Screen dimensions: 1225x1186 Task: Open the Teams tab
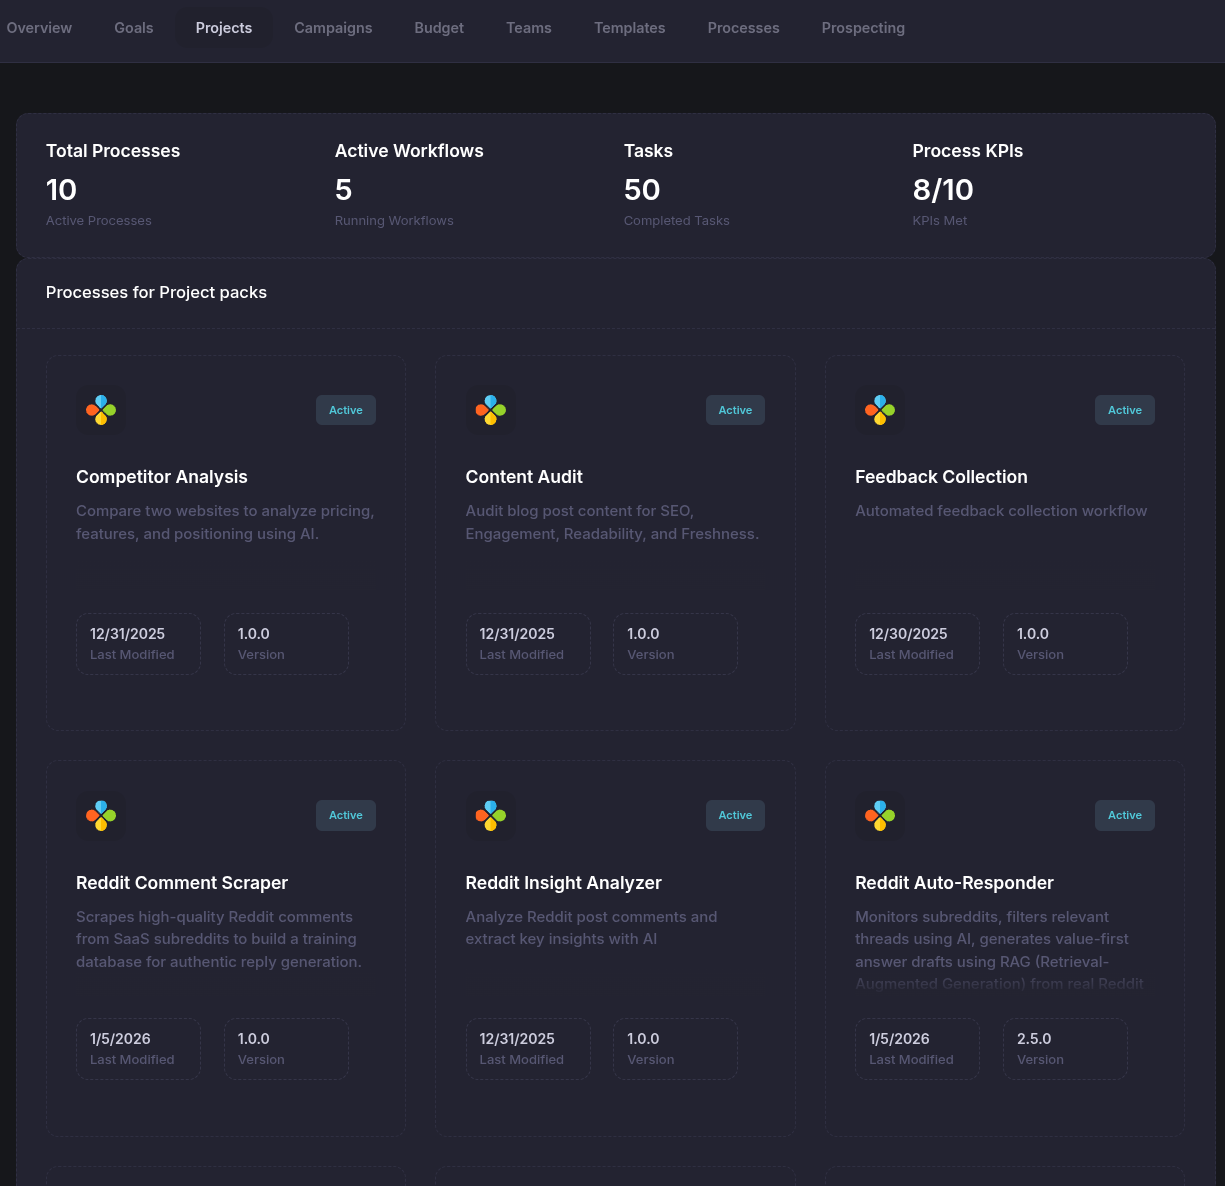click(529, 28)
